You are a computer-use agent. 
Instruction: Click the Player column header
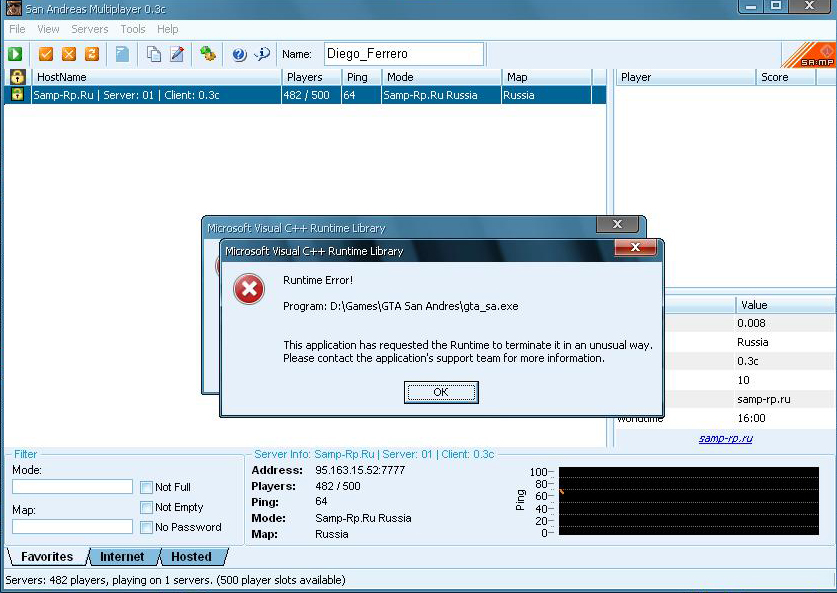(x=685, y=77)
